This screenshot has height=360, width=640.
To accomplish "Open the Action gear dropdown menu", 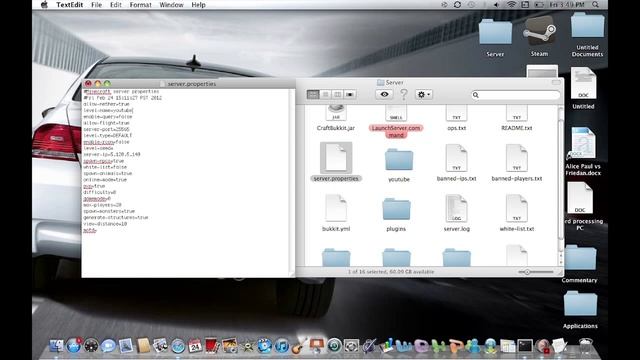I will pos(424,94).
